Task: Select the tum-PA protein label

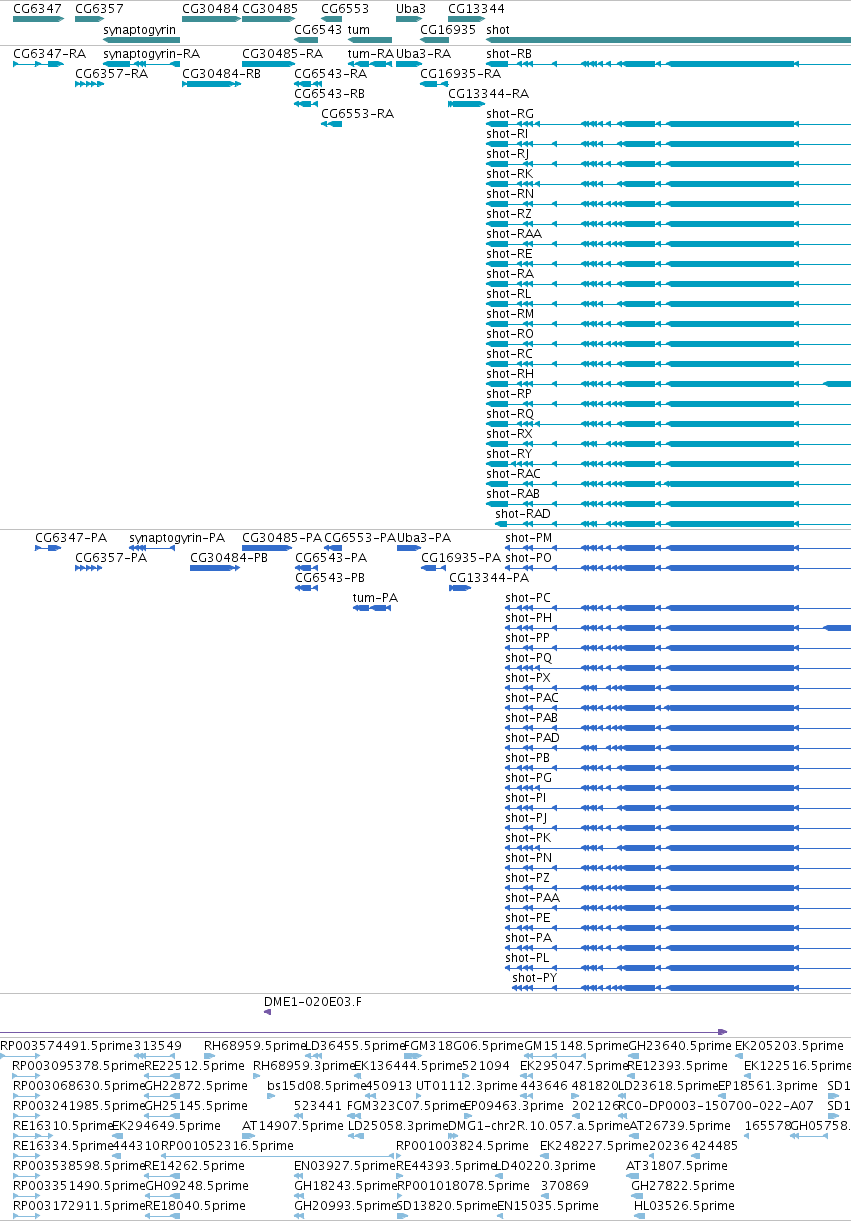Action: point(375,598)
